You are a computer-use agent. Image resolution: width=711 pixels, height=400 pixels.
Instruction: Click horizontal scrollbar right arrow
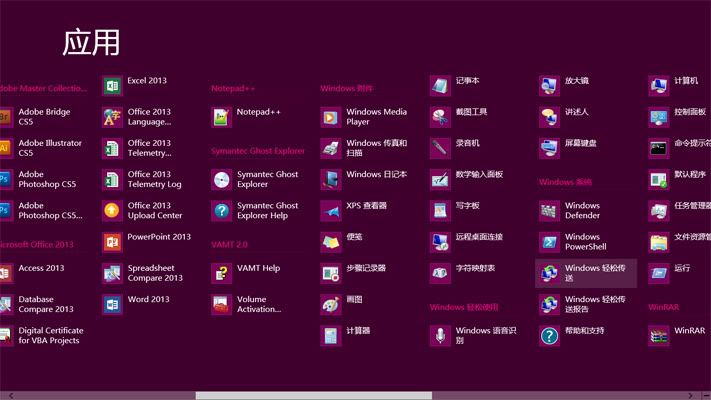pyautogui.click(x=690, y=395)
